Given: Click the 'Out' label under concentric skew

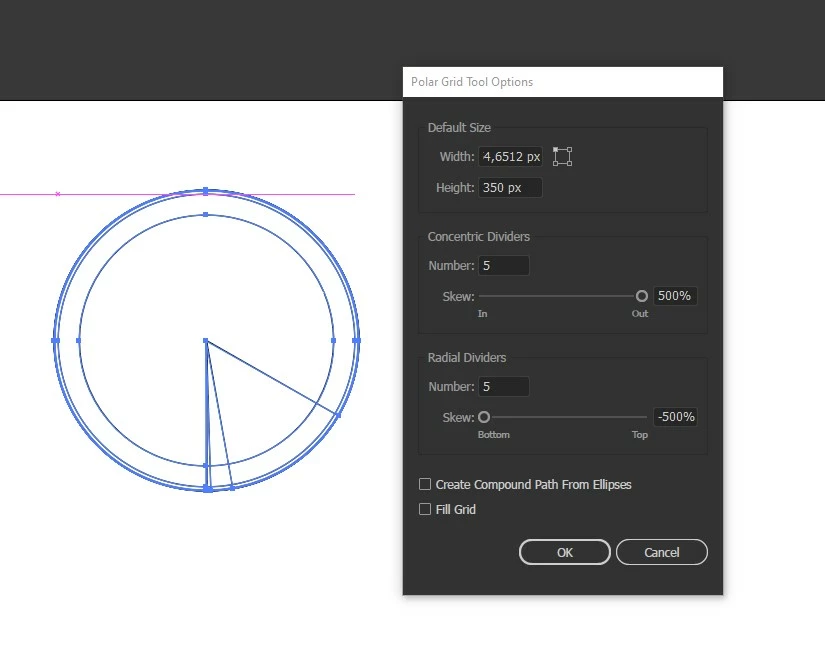Looking at the screenshot, I should 640,314.
